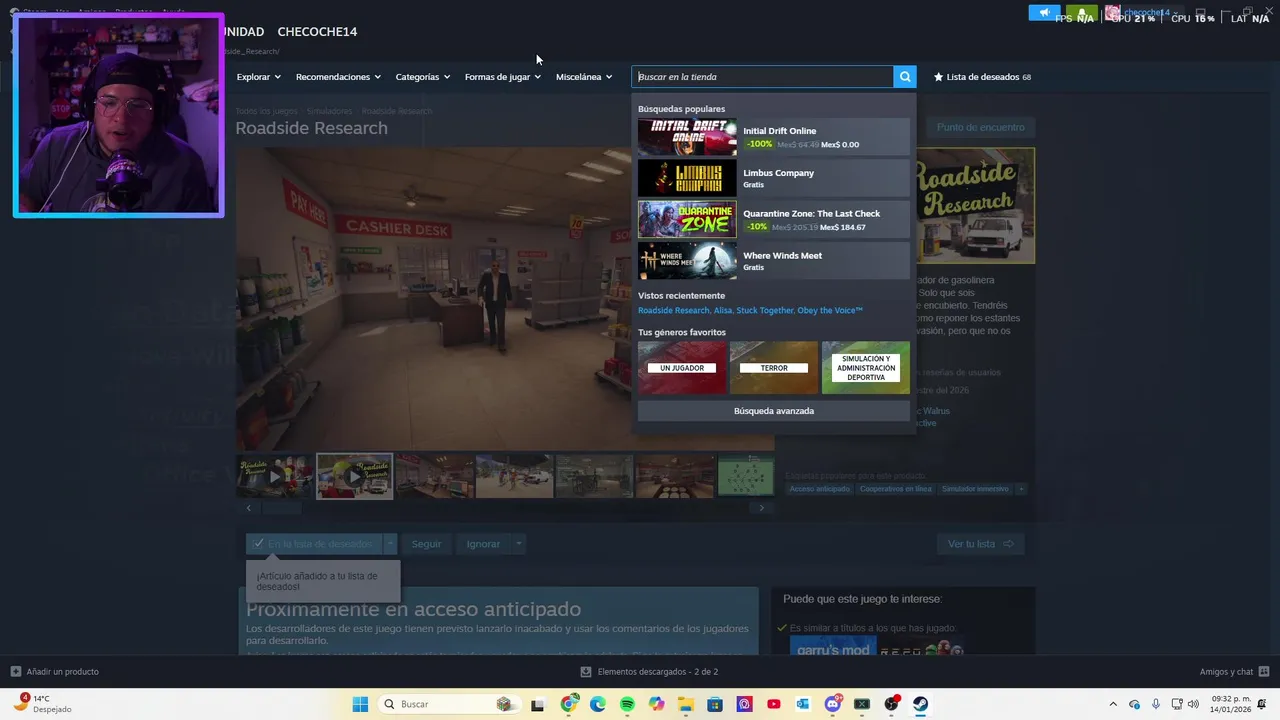Click the Initial Drift Online thumbnail image

[687, 137]
